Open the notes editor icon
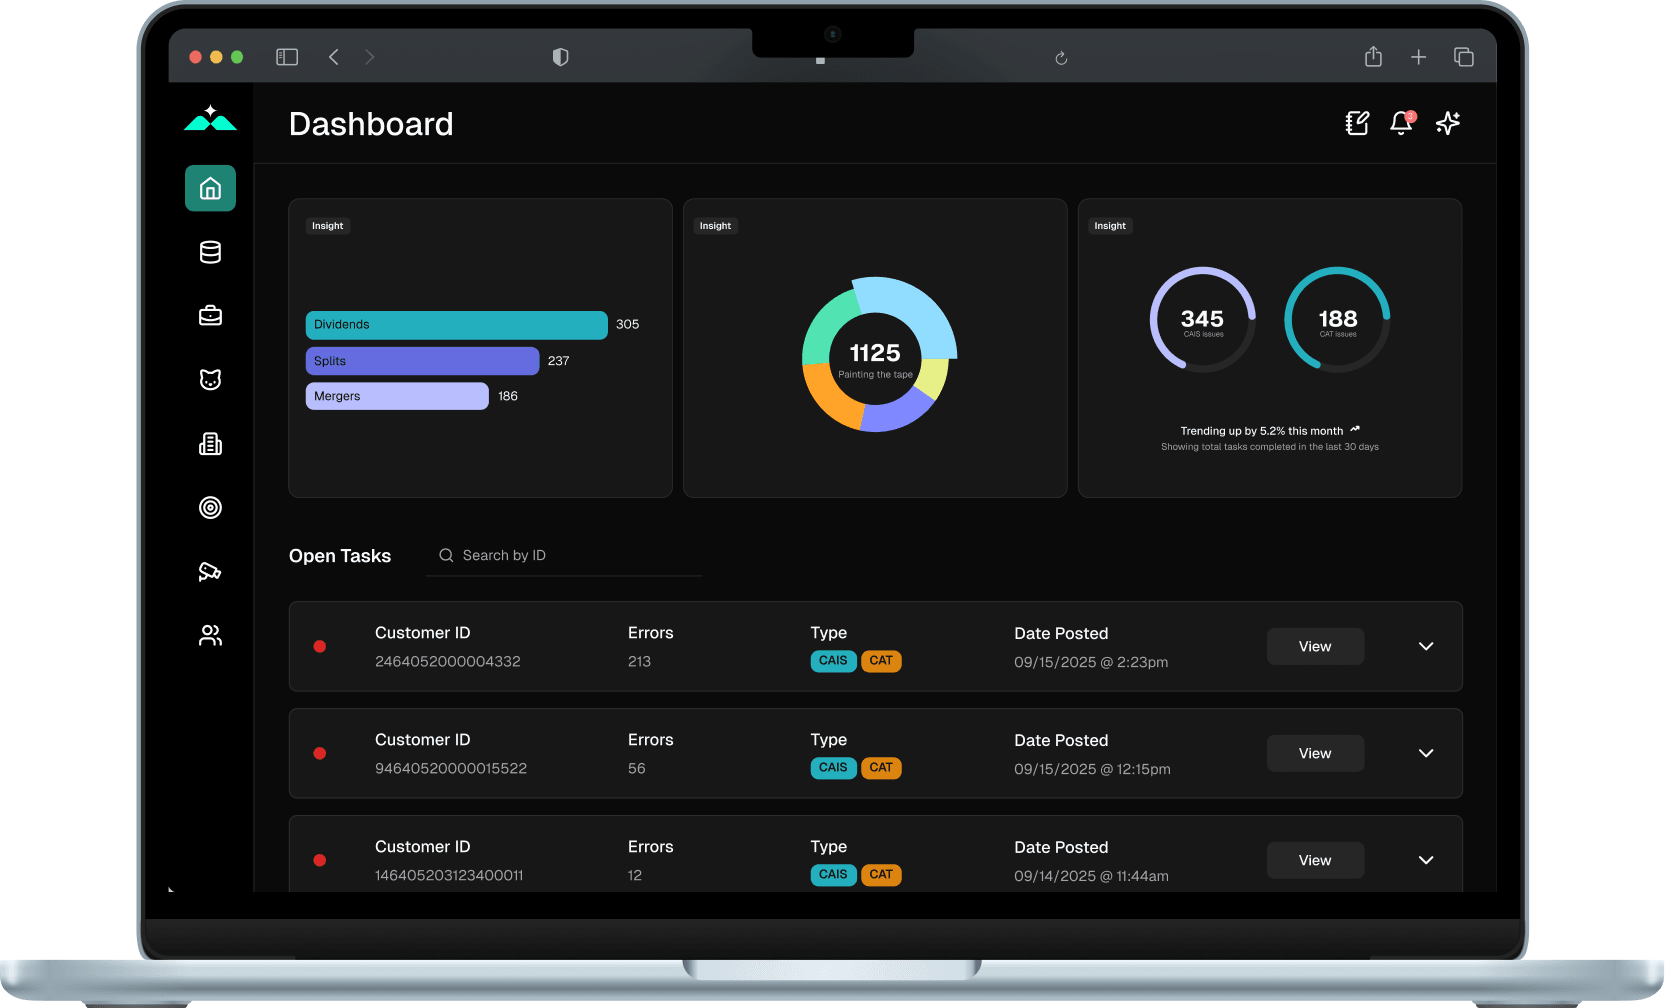Screen dimensions: 1665x1008 coord(1356,123)
